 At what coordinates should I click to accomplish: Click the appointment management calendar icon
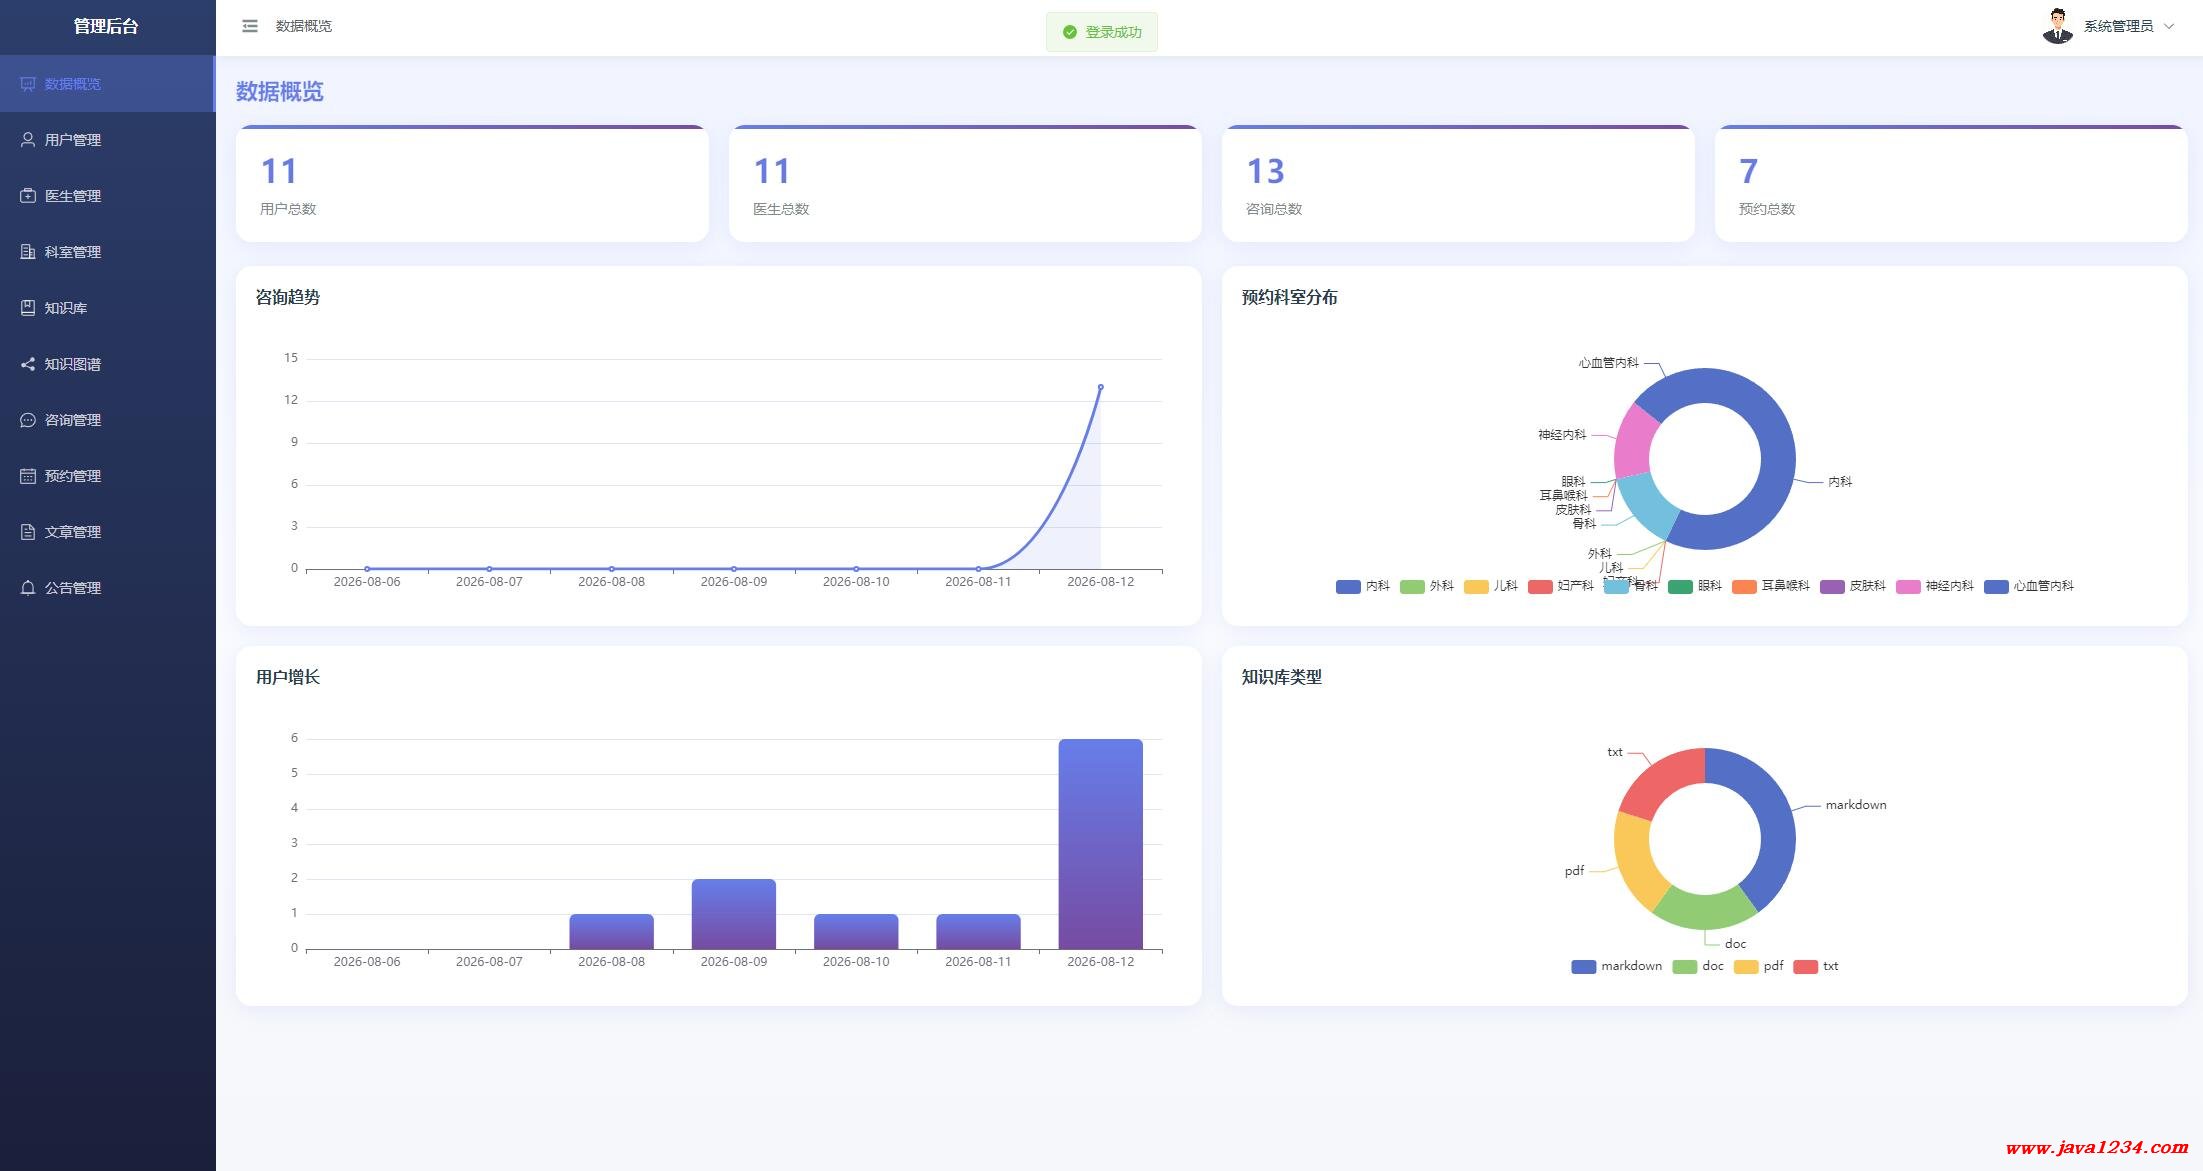click(x=28, y=476)
